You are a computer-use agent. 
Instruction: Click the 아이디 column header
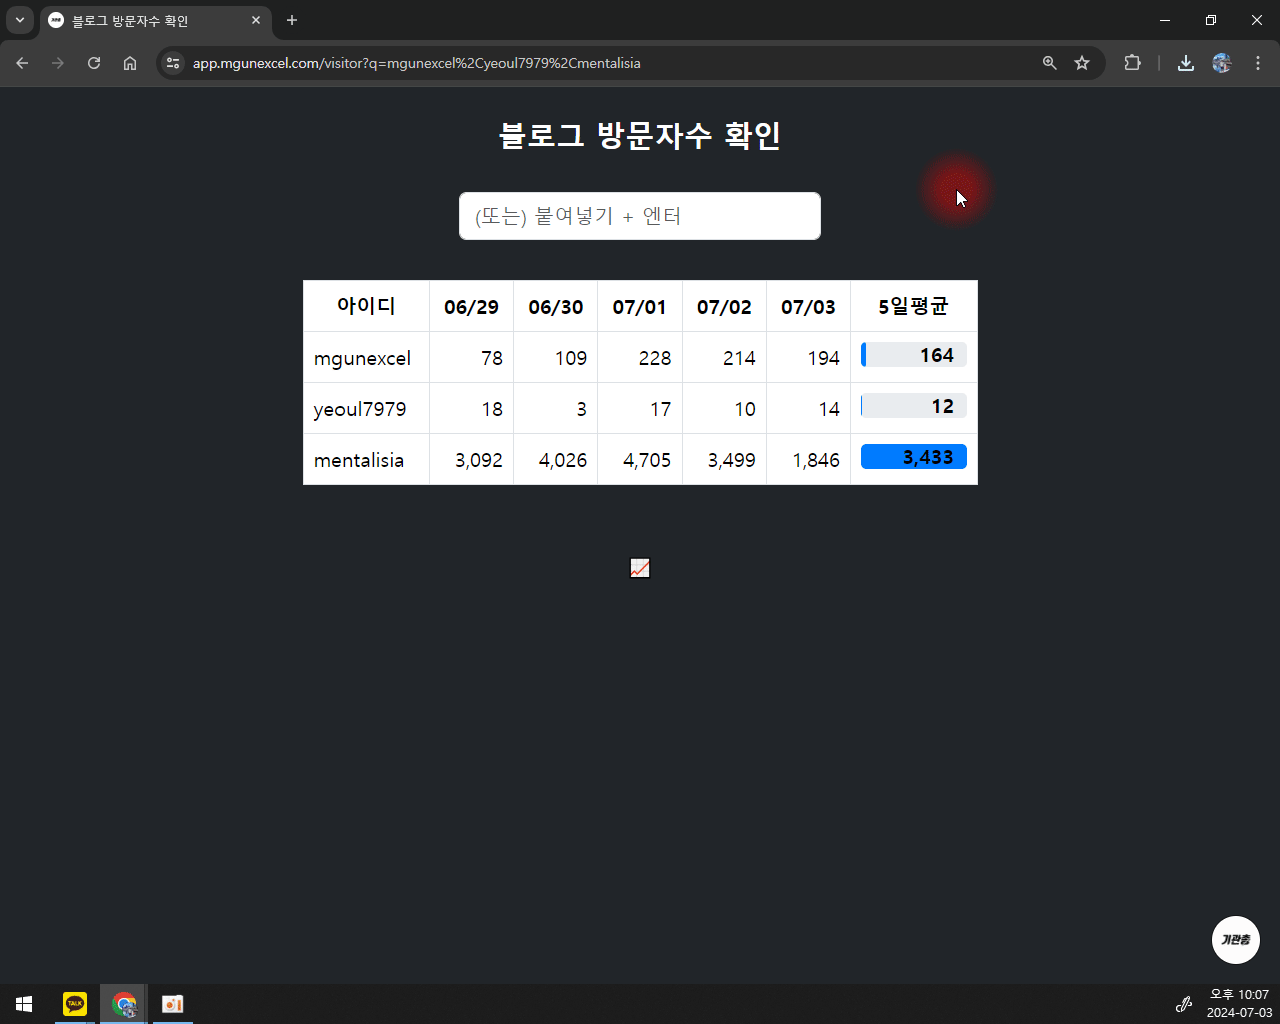point(366,306)
